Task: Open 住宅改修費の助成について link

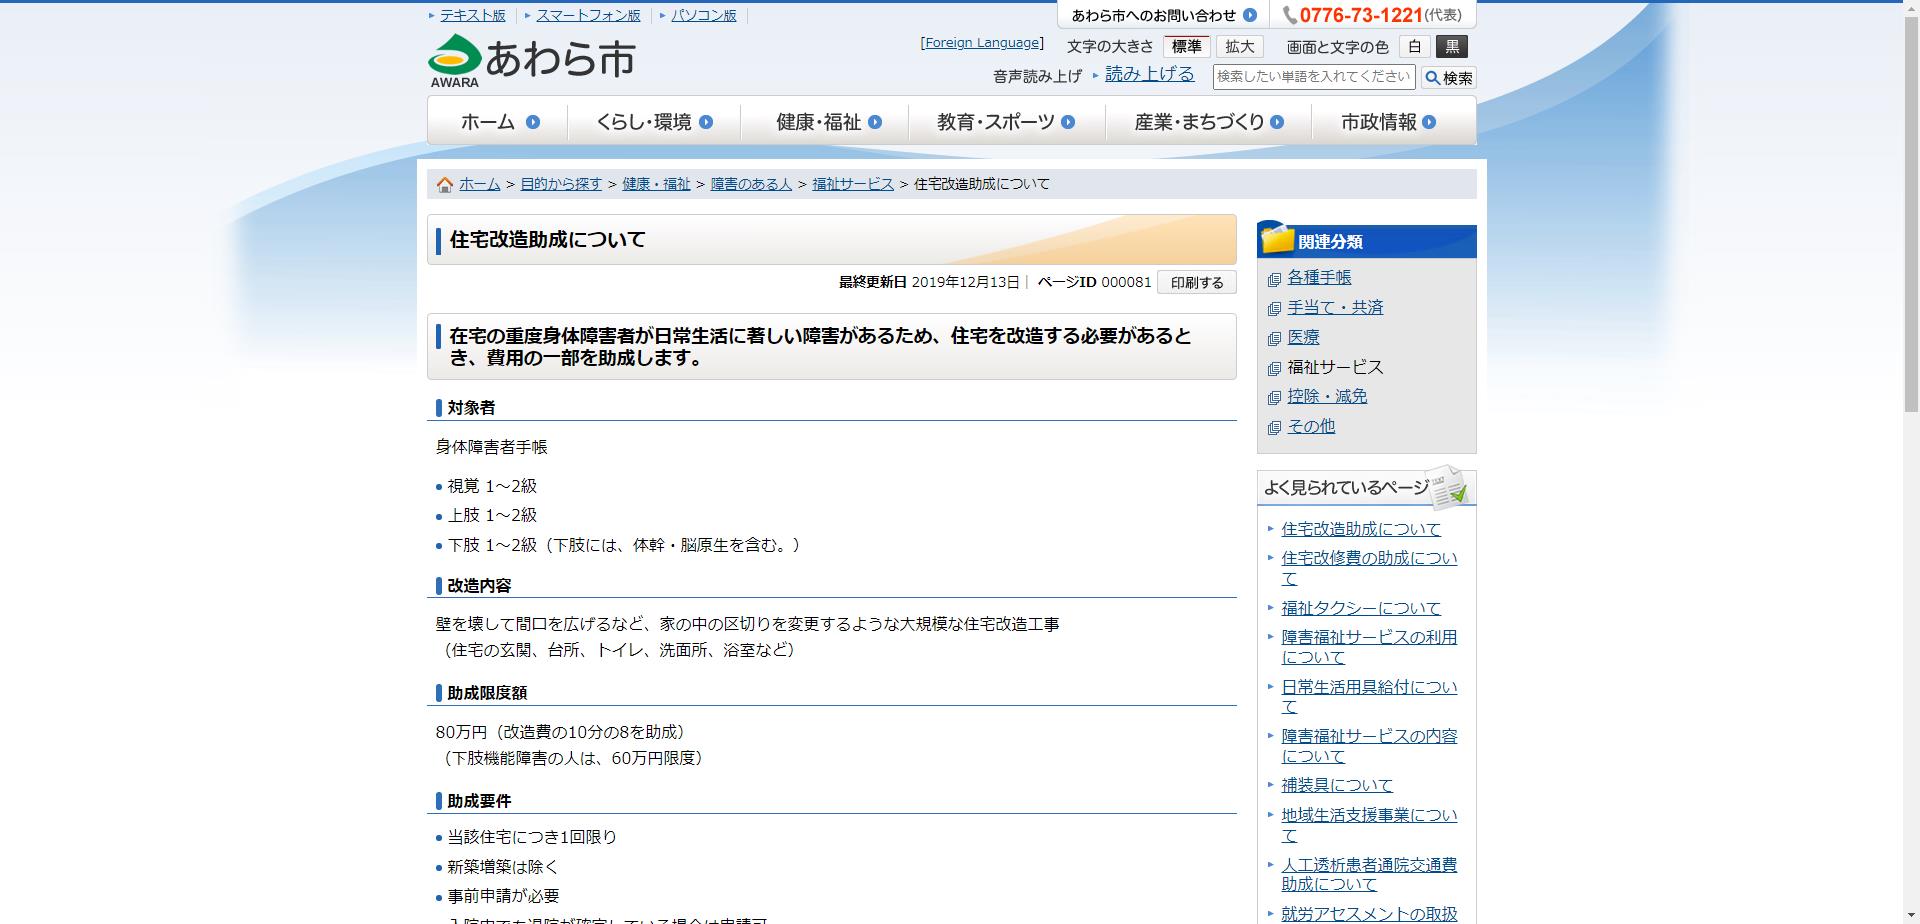Action: tap(1369, 568)
